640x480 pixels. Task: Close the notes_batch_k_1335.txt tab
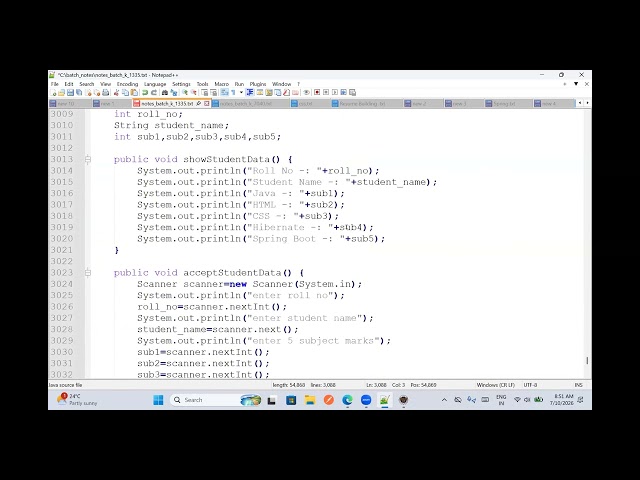[x=207, y=104]
